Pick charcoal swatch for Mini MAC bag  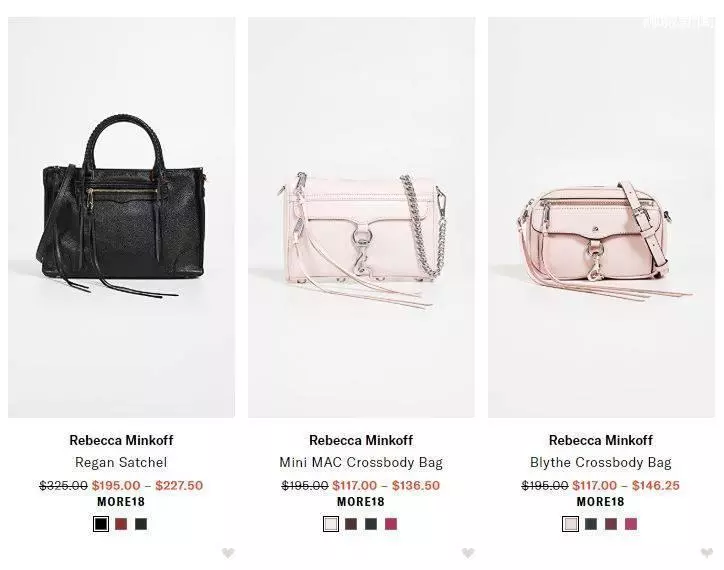tap(371, 524)
